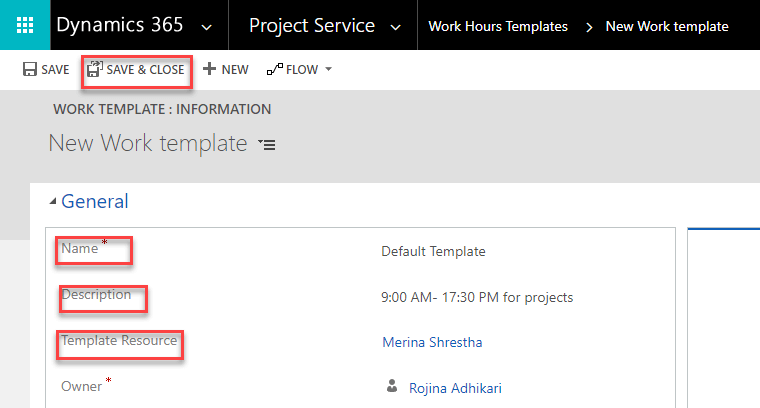Click the Save floppy disk icon
760x408 pixels.
[x=30, y=69]
